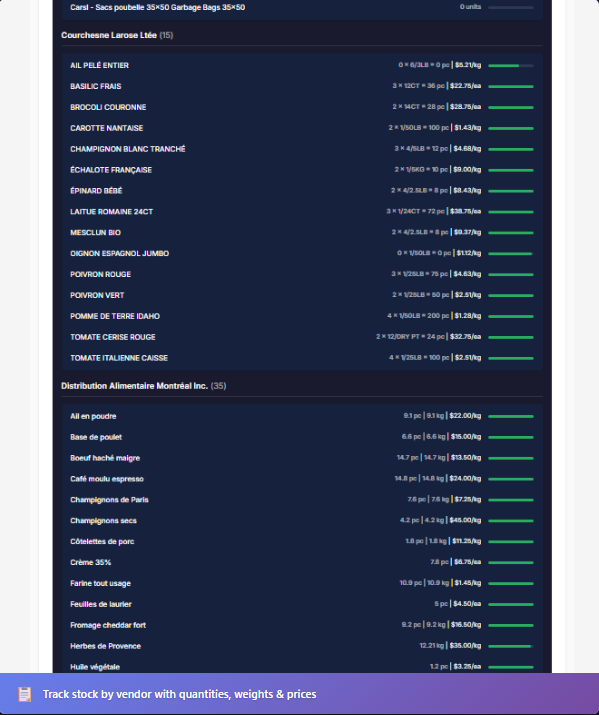Screen dimensions: 599x715
Task: Open the Boeuf haché maigre entry
Action: pyautogui.click(x=302, y=458)
